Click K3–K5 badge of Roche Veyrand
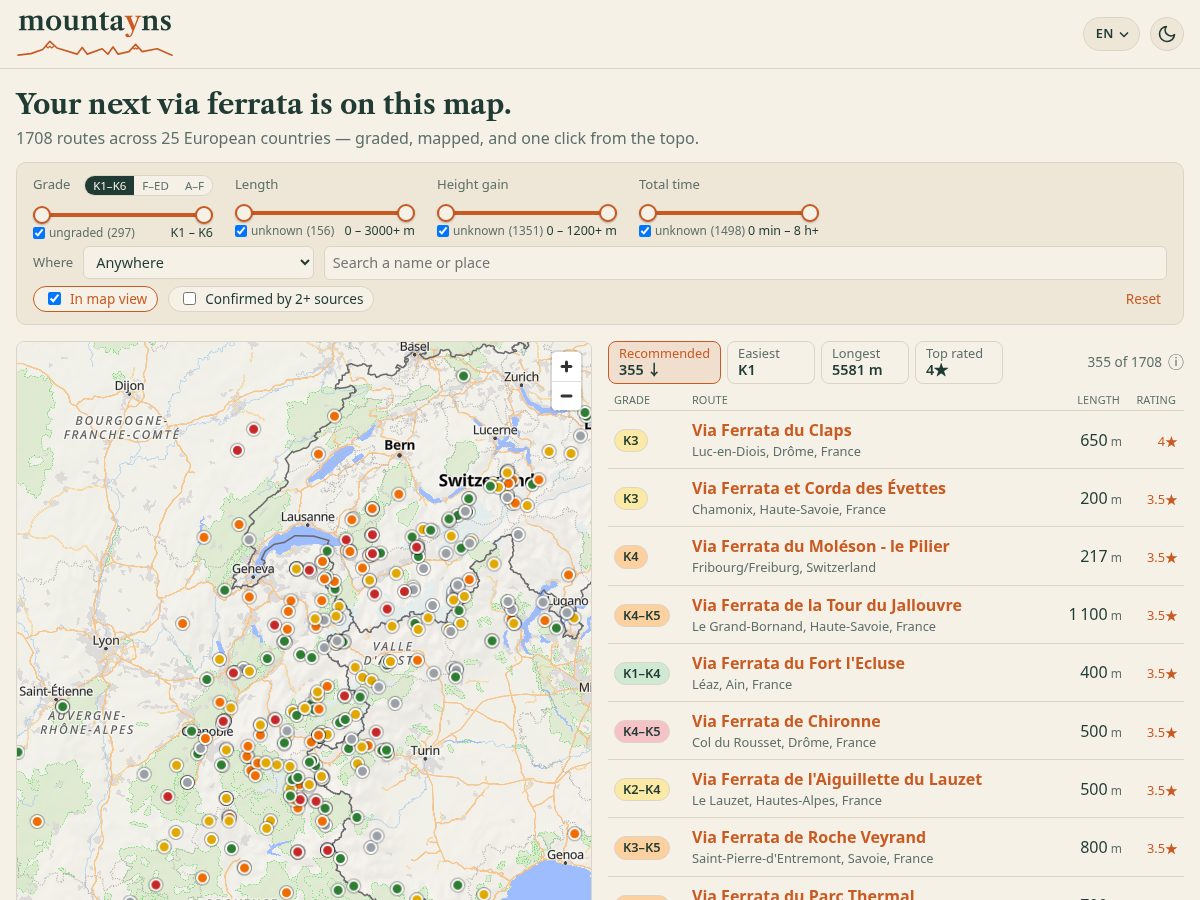This screenshot has height=900, width=1200. [x=641, y=847]
